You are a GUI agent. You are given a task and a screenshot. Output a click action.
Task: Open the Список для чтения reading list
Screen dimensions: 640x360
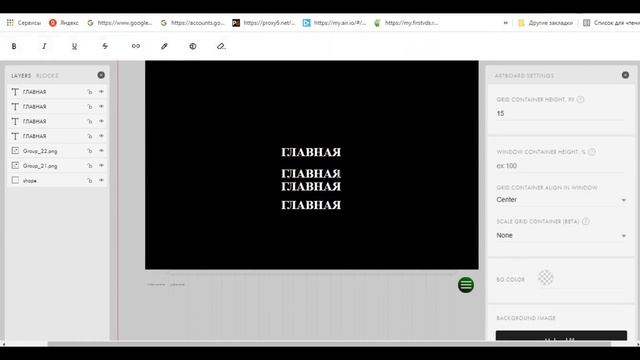611,23
